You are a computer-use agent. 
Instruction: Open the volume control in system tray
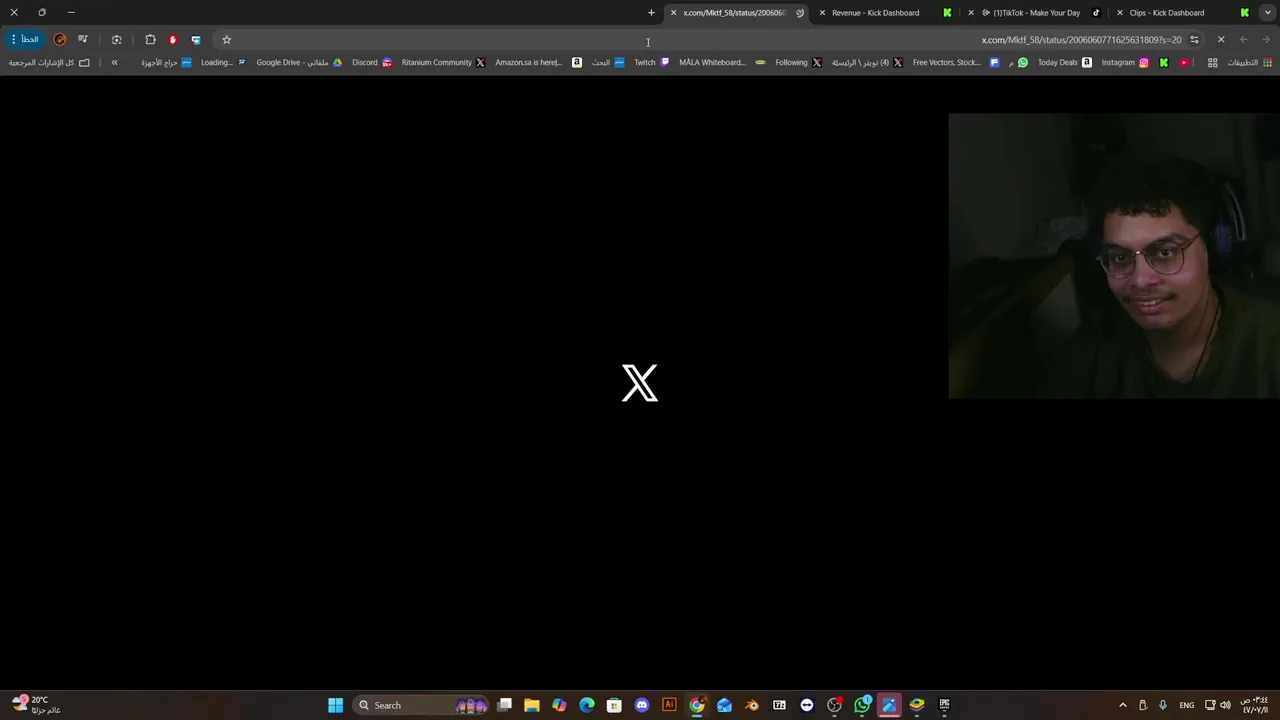1225,705
